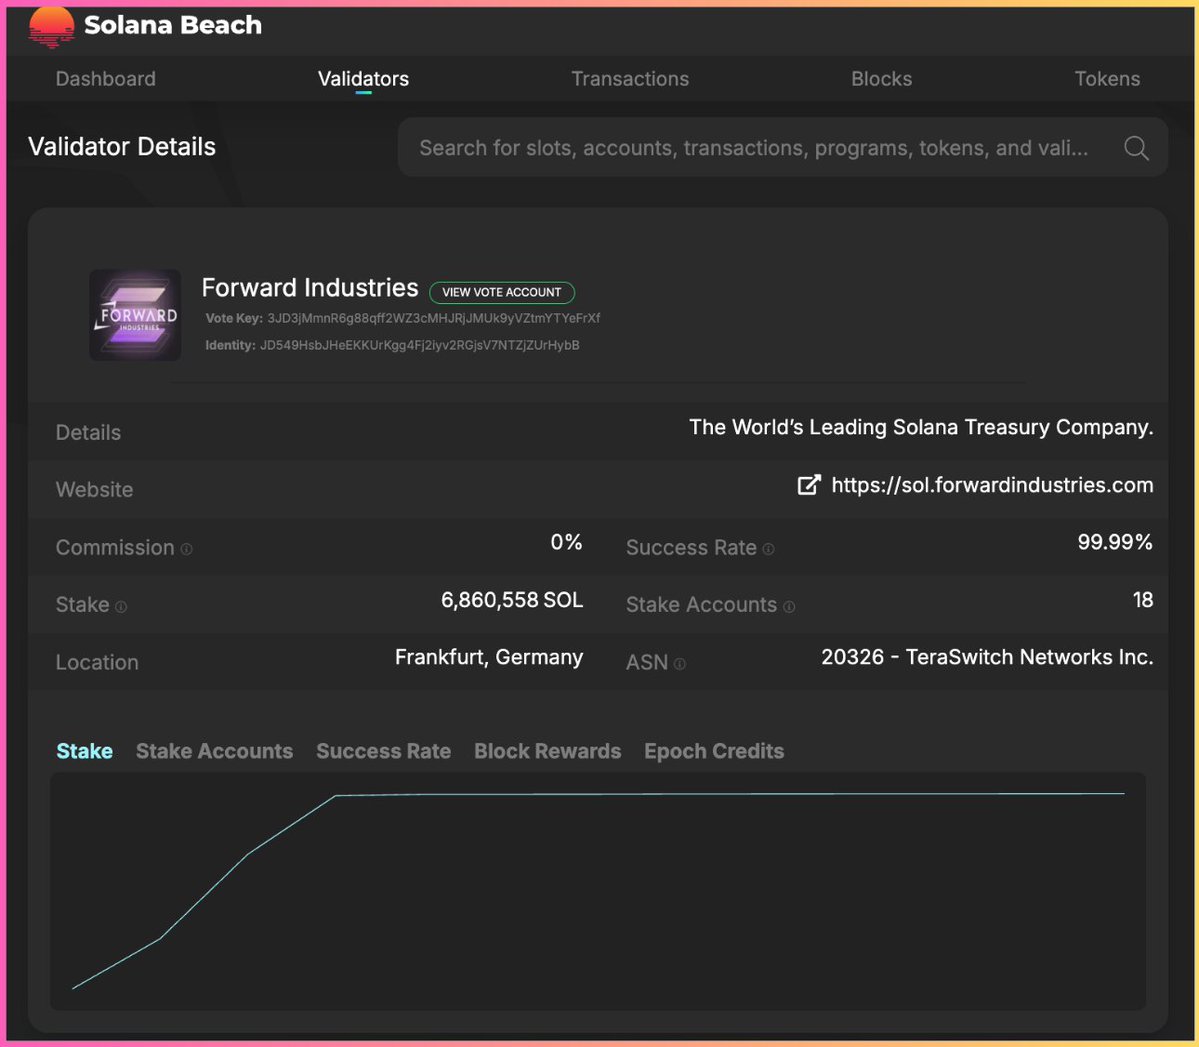The image size is (1199, 1047).
Task: Click the 6,860,558 SOL stake value
Action: pyautogui.click(x=512, y=600)
